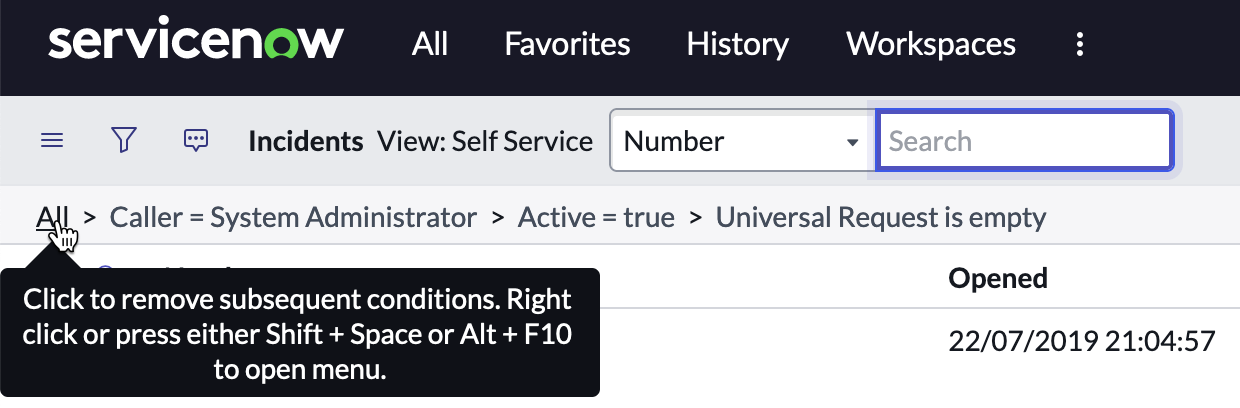Click the 22/07/2019 21:04:57 opened date cell
This screenshot has width=1240, height=408.
pyautogui.click(x=1081, y=342)
